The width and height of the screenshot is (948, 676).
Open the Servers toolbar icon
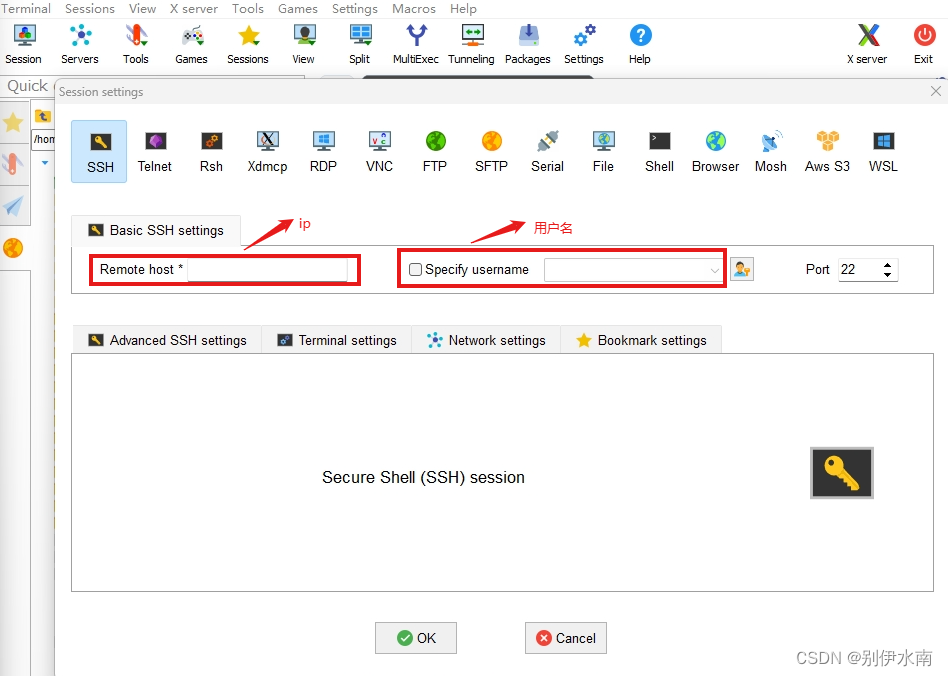(x=80, y=44)
